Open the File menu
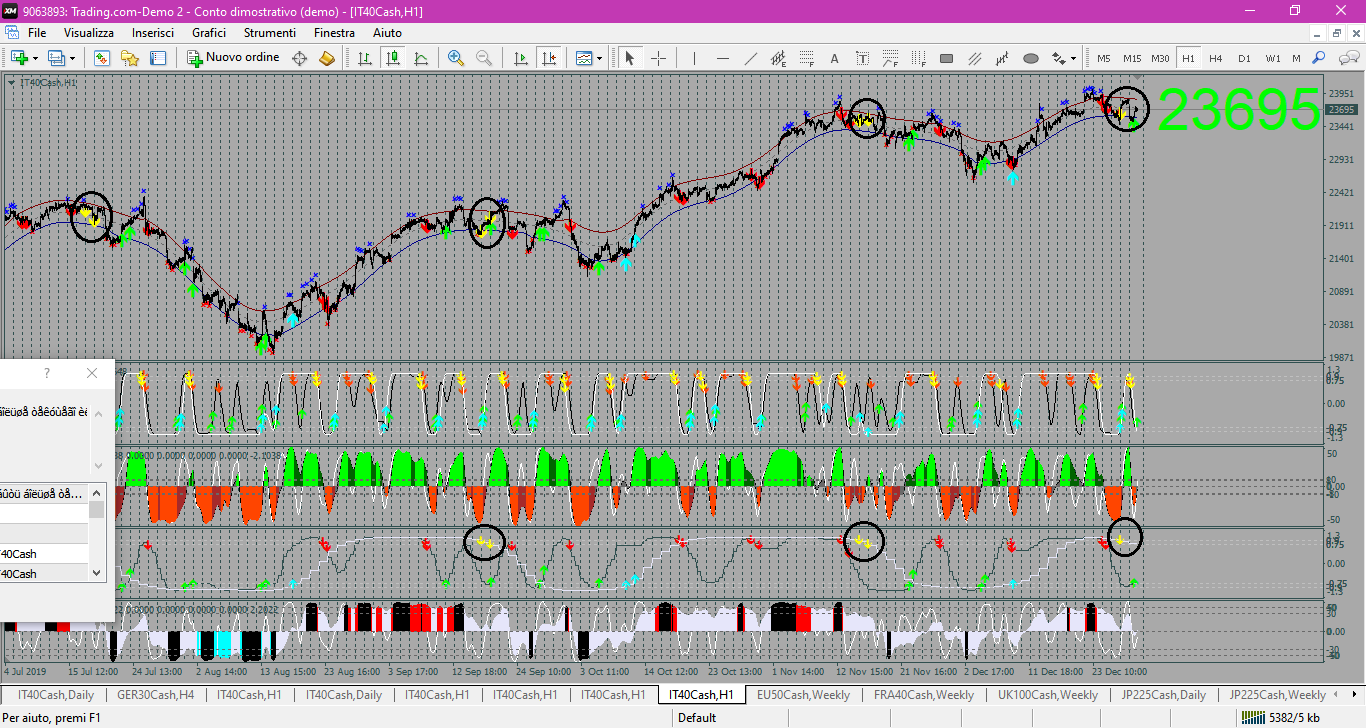Viewport: 1366px width, 728px height. tap(37, 33)
